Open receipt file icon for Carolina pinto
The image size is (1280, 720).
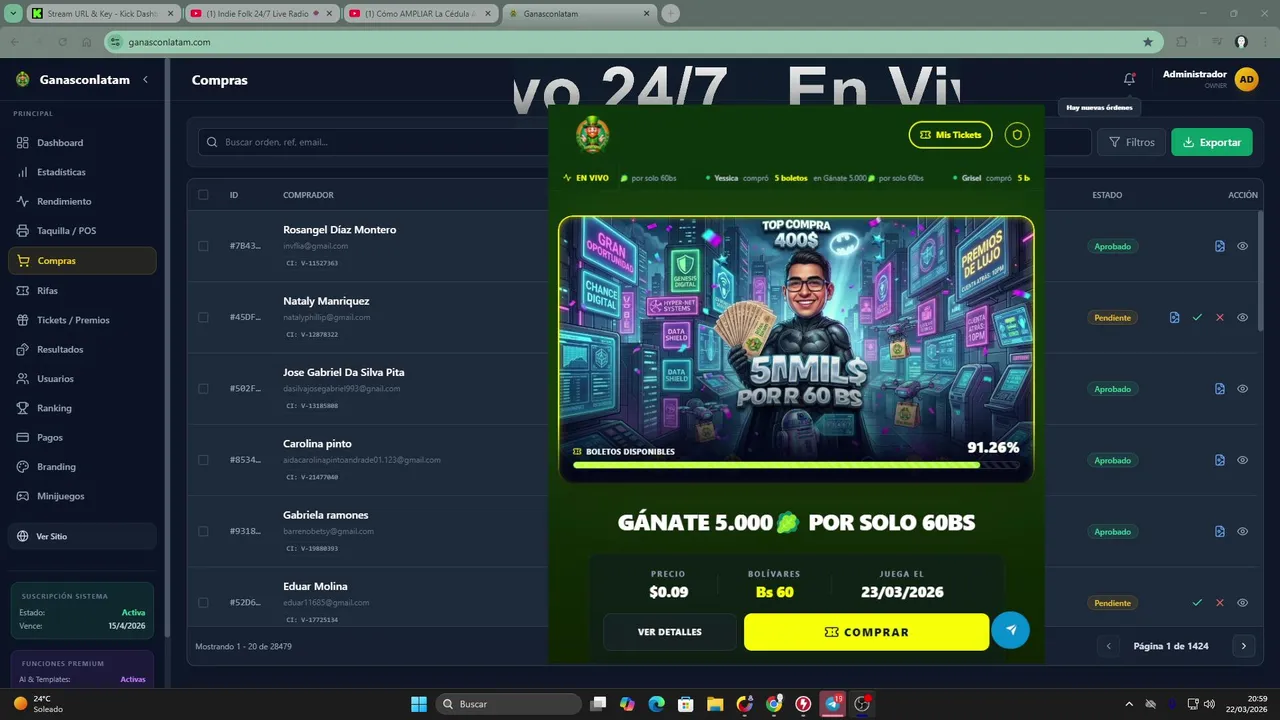1220,460
